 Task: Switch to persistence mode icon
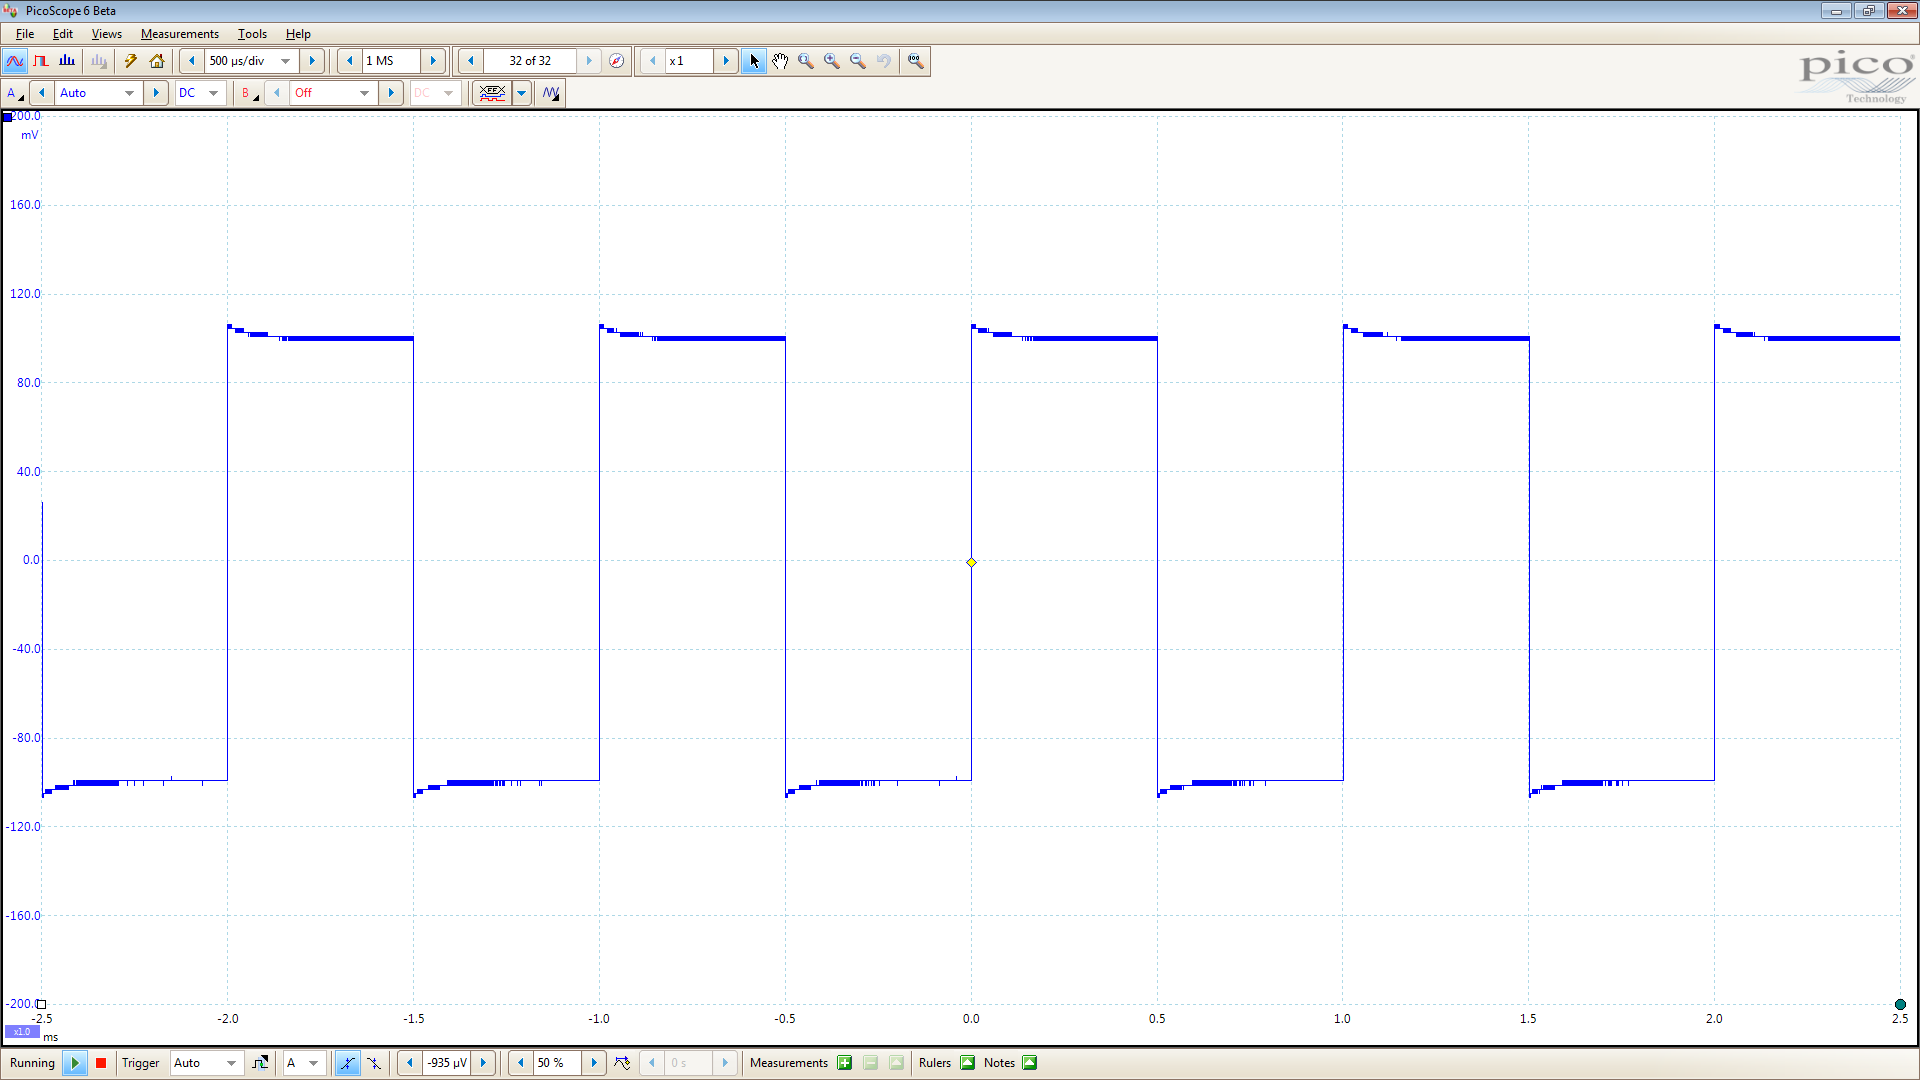click(41, 61)
